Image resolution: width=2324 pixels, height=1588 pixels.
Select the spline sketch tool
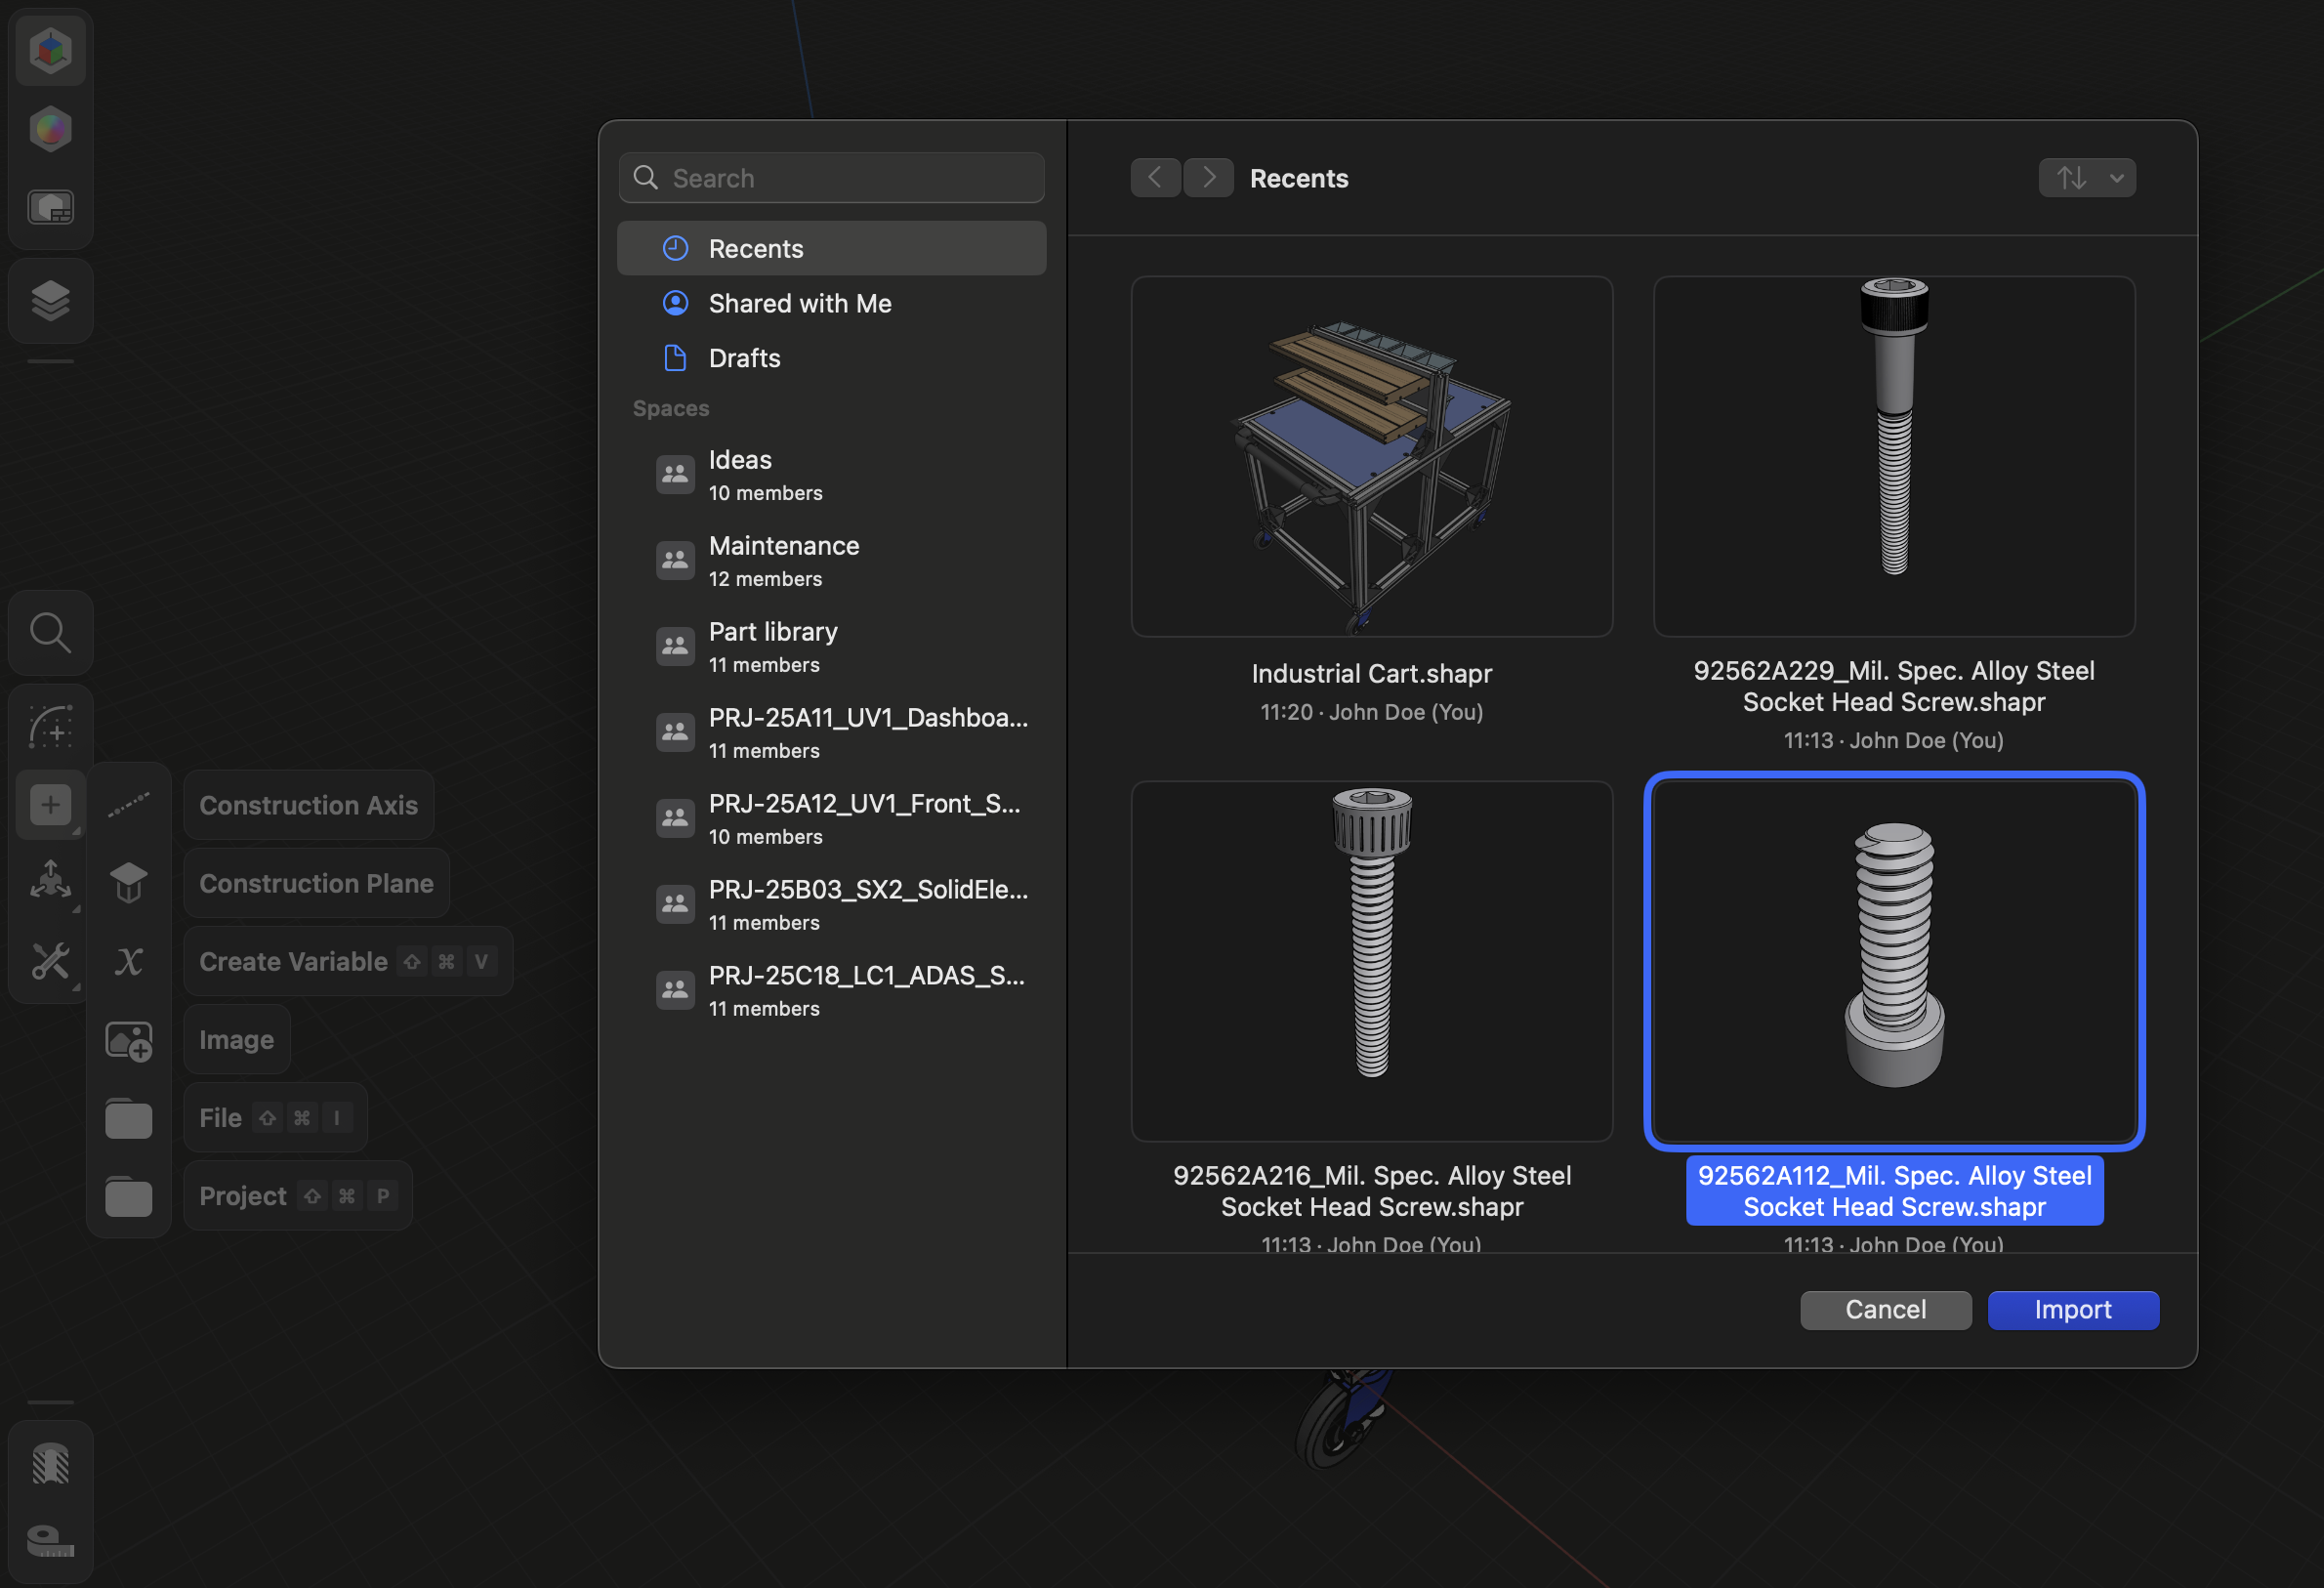50,726
